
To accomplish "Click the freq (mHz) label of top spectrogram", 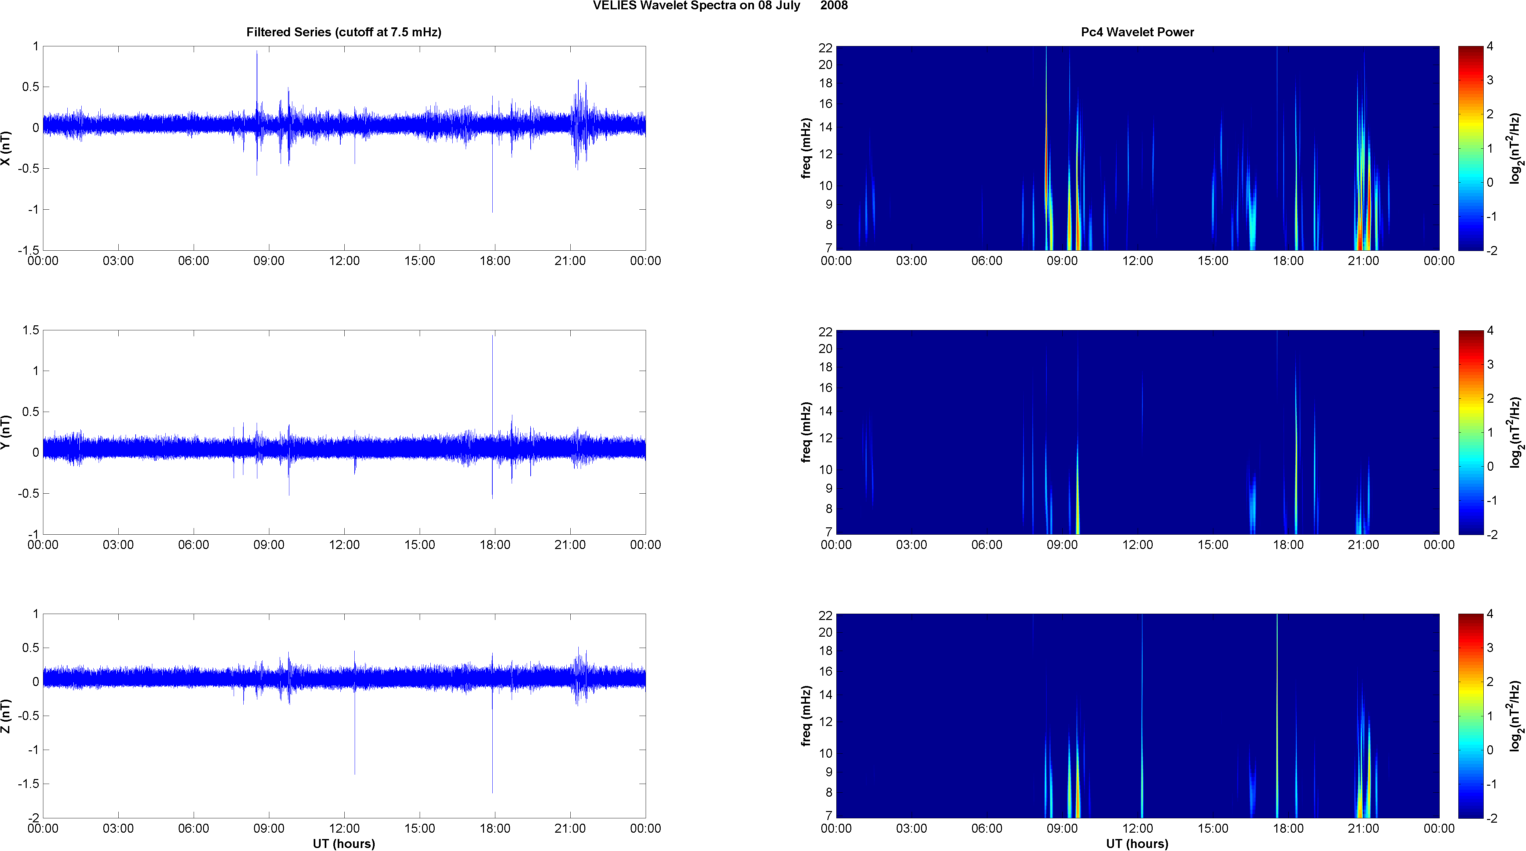I will (x=805, y=148).
